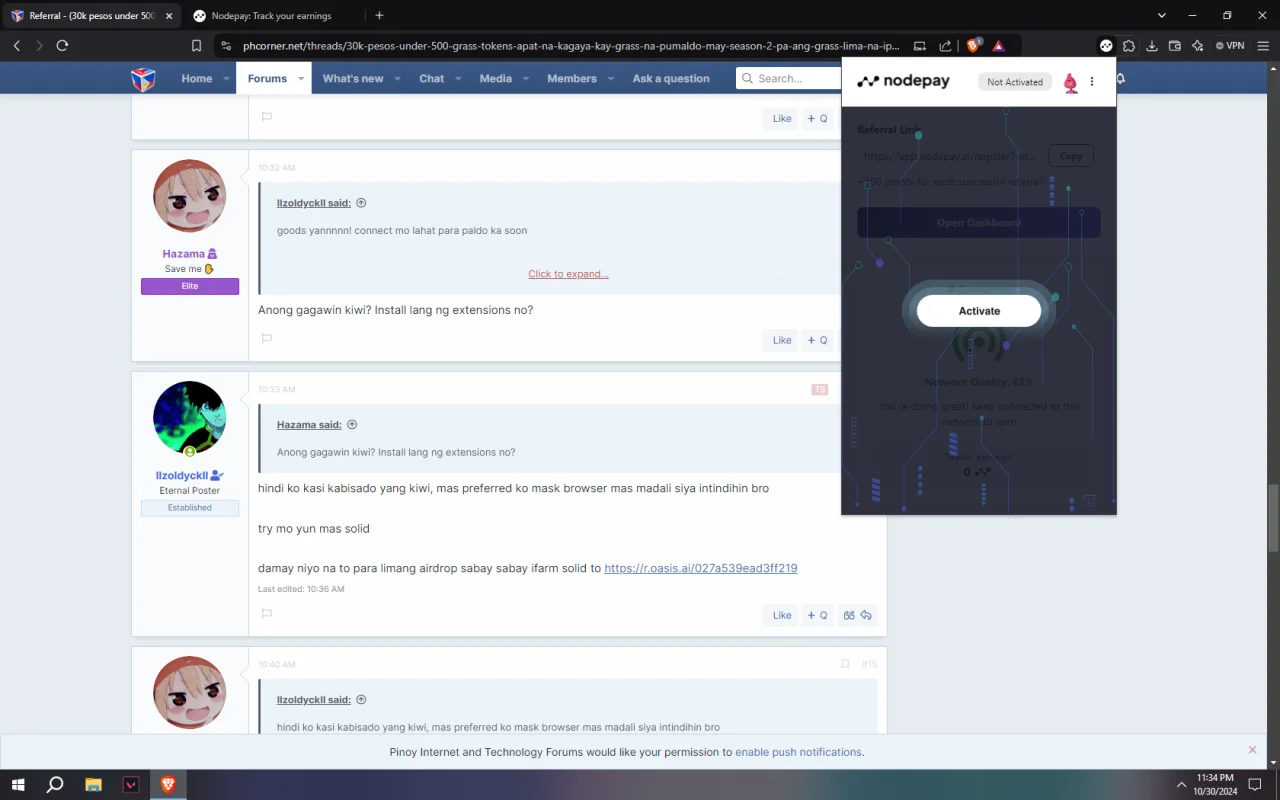This screenshot has height=800, width=1280.
Task: Switch to the Nodepay: Track your earnings tab
Action: click(271, 16)
